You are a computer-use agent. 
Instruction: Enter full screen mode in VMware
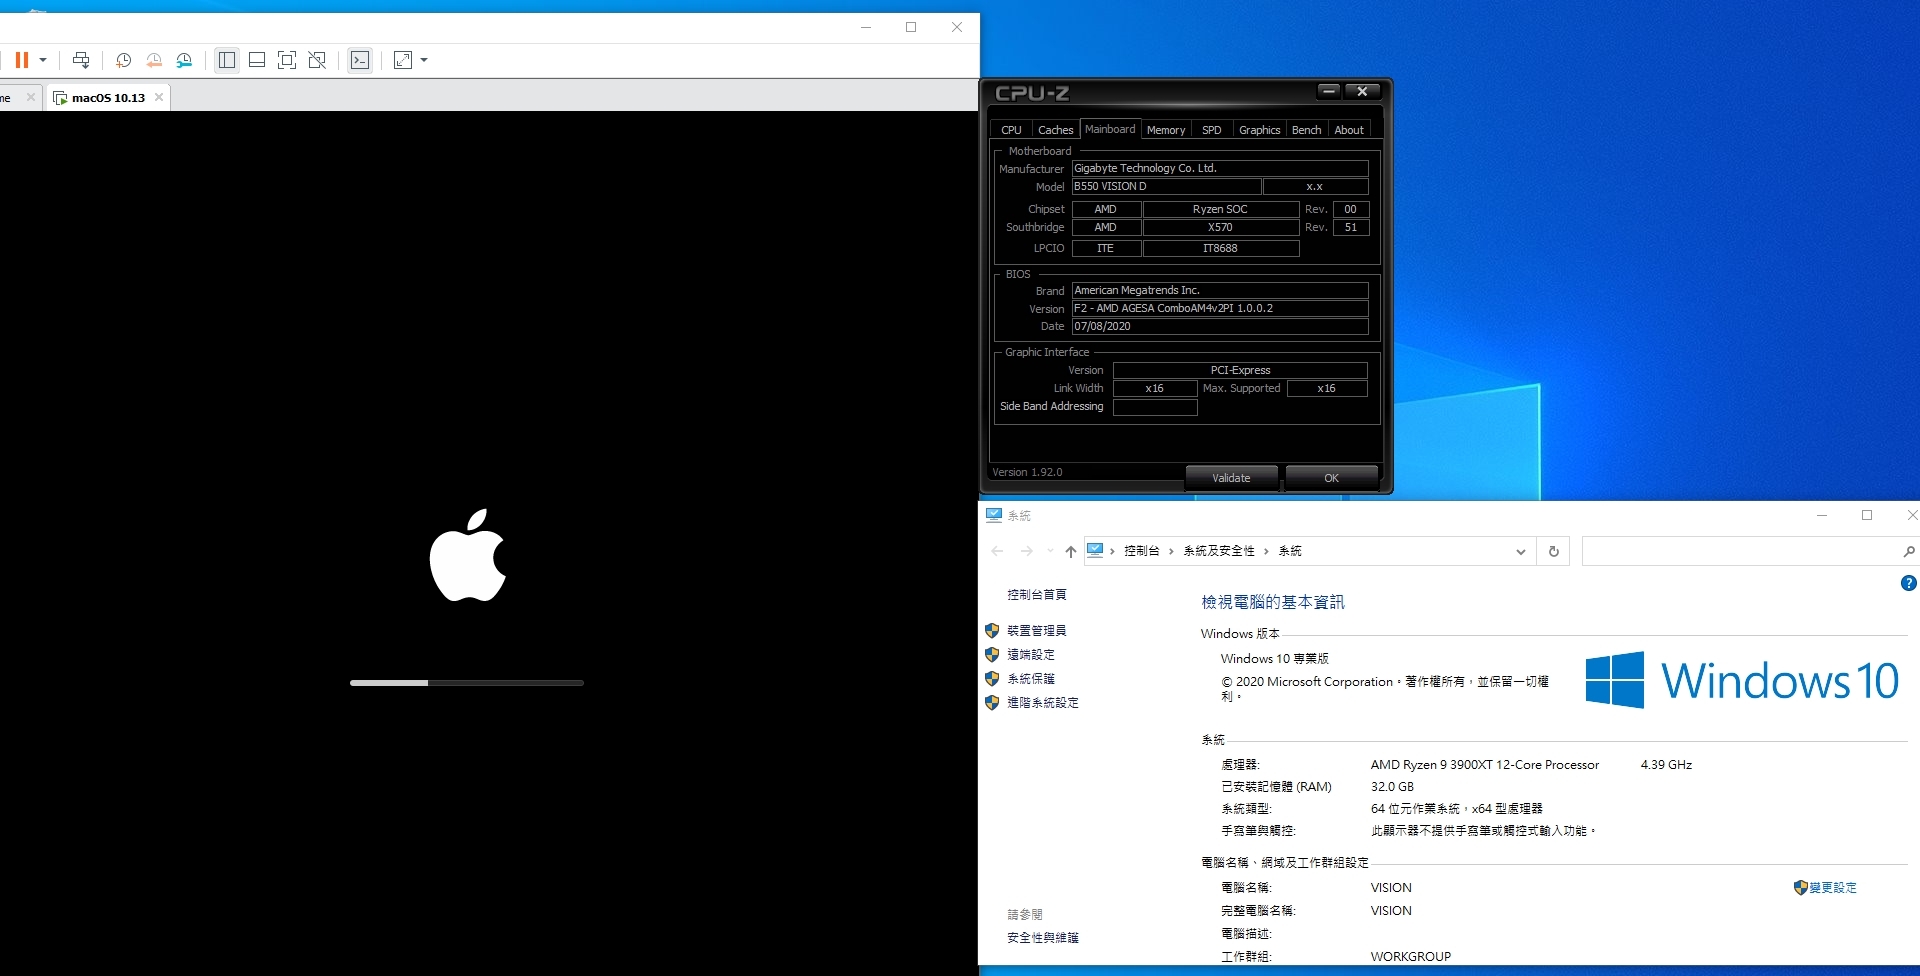287,60
